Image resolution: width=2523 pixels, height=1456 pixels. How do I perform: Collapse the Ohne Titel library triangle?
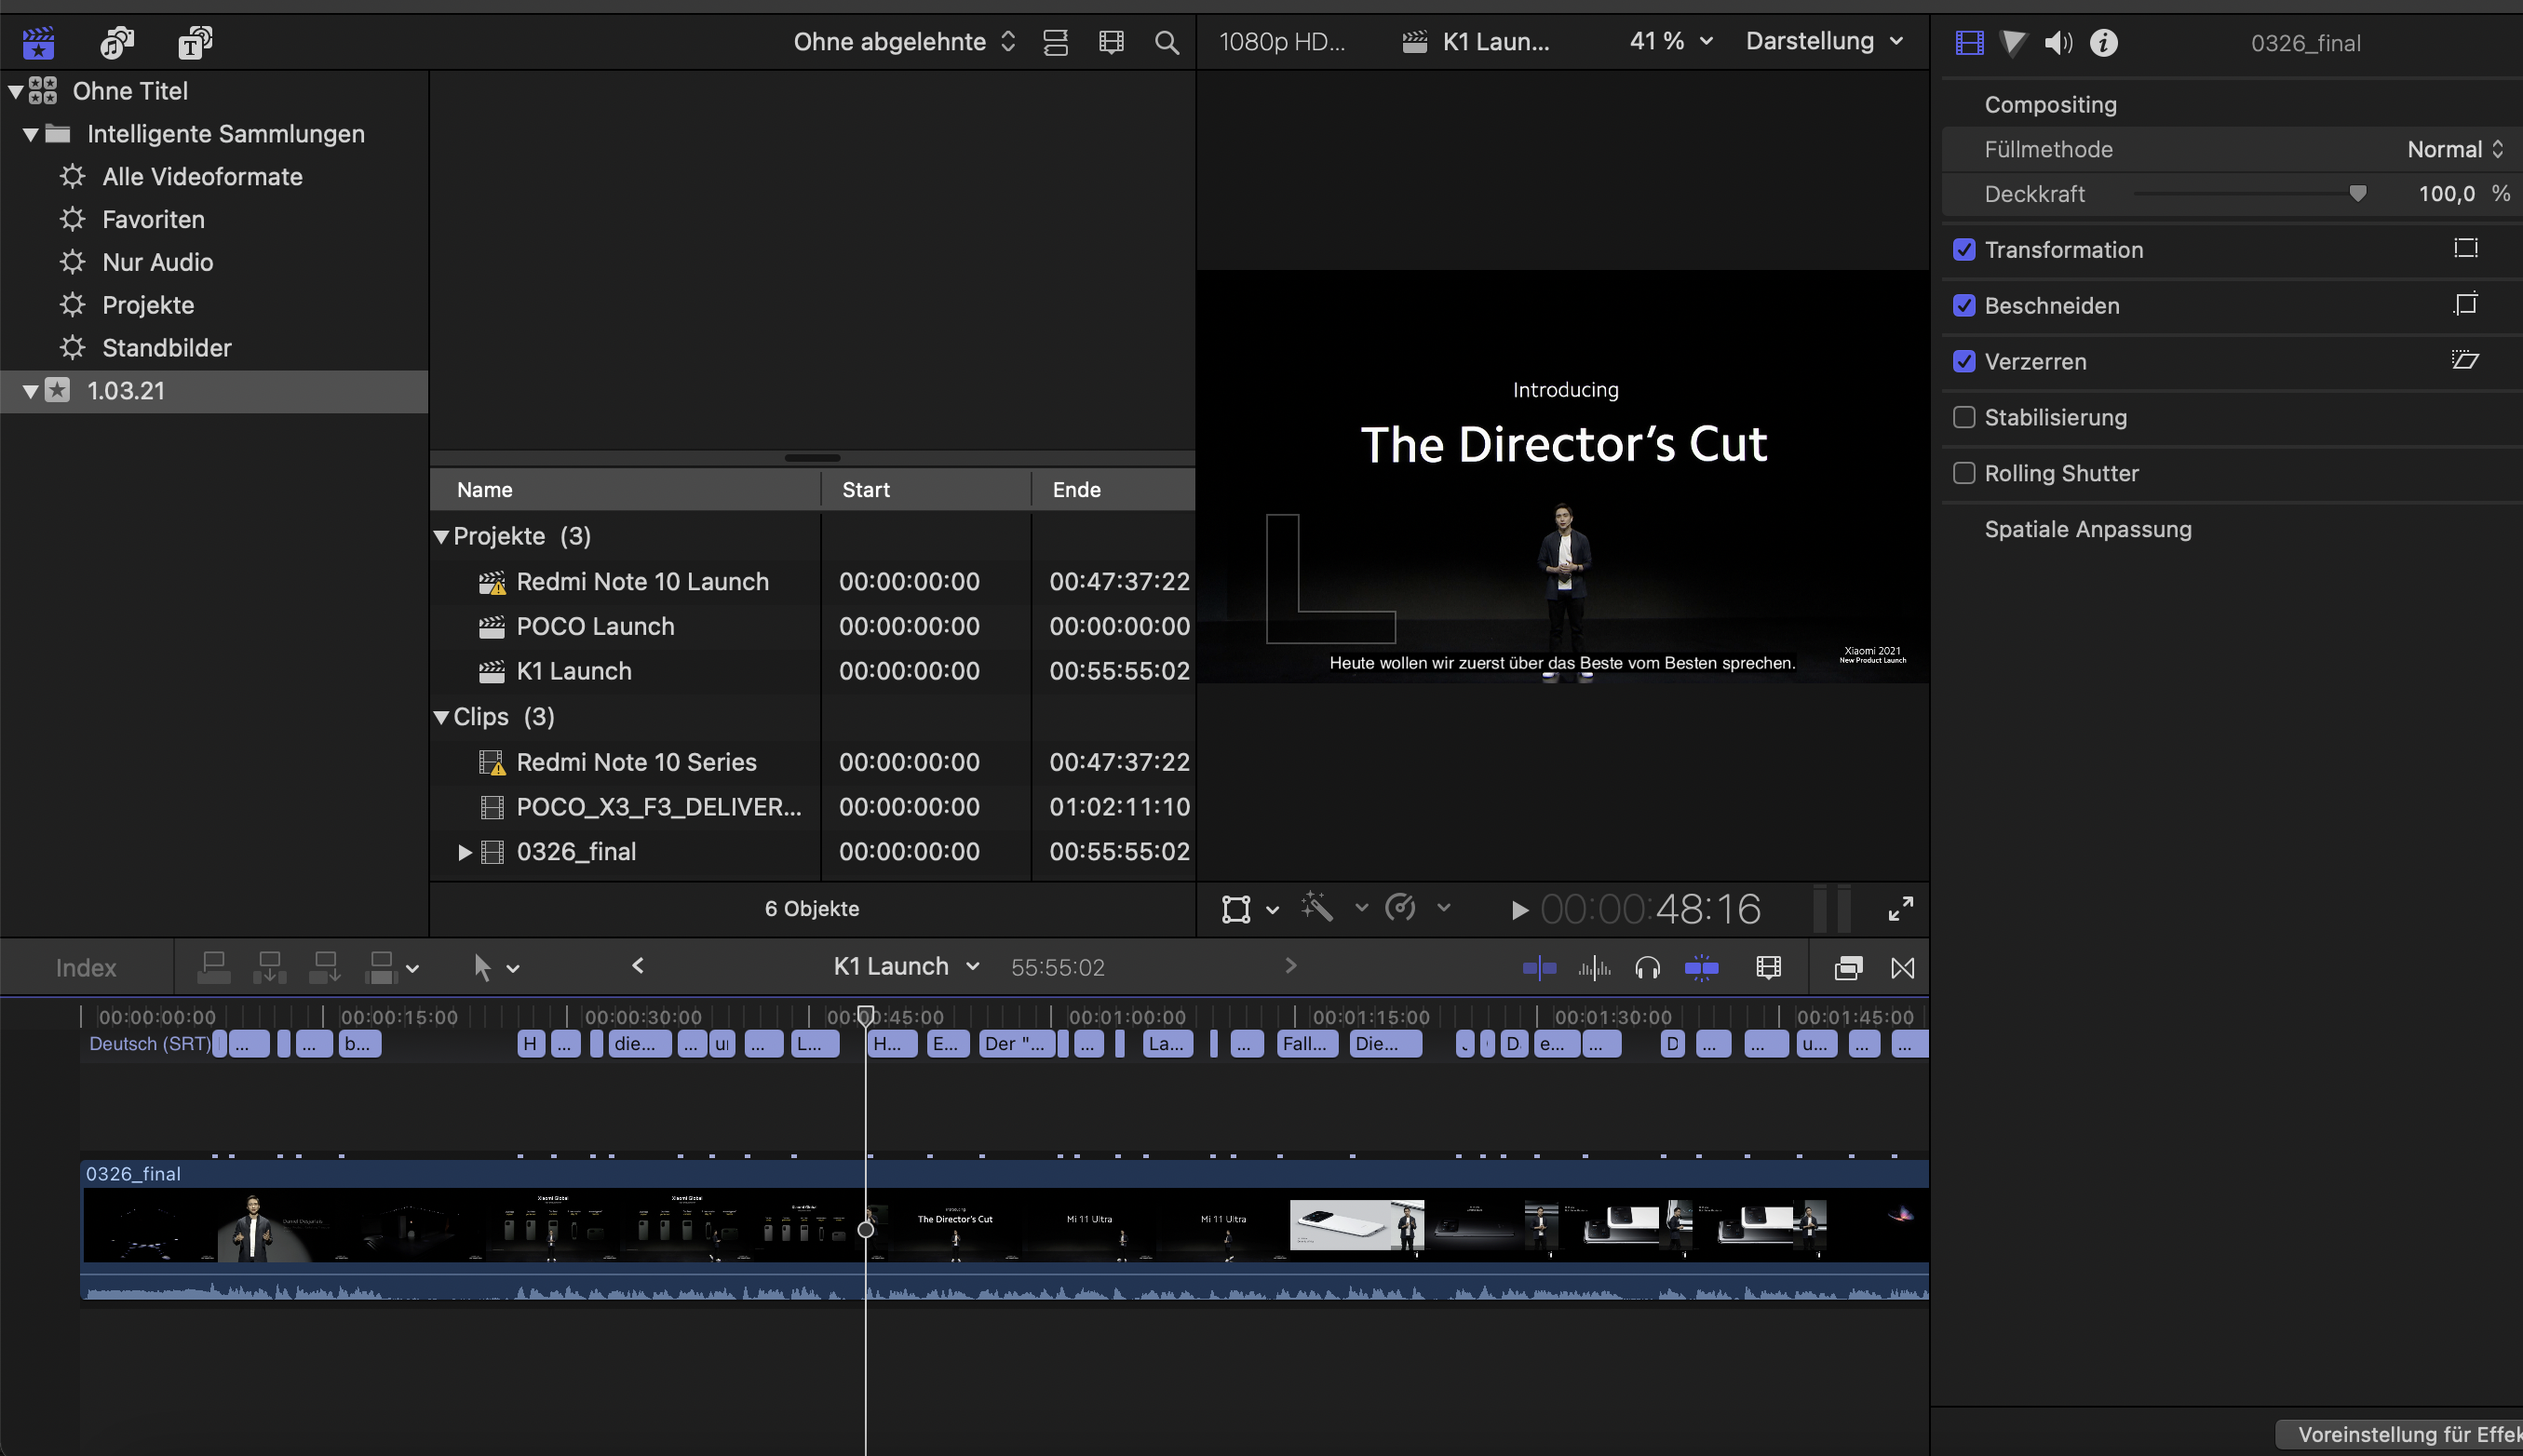[x=16, y=91]
